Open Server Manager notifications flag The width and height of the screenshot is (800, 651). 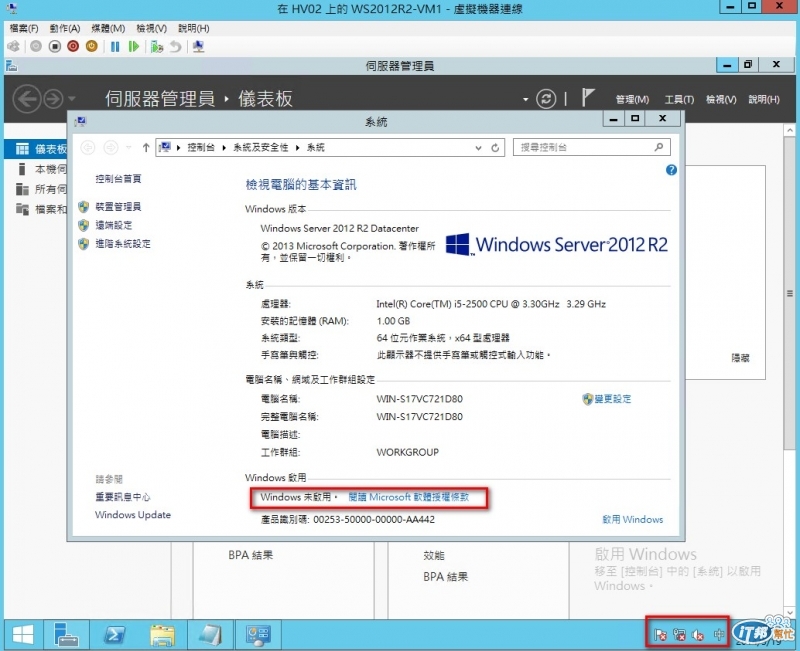click(x=588, y=97)
